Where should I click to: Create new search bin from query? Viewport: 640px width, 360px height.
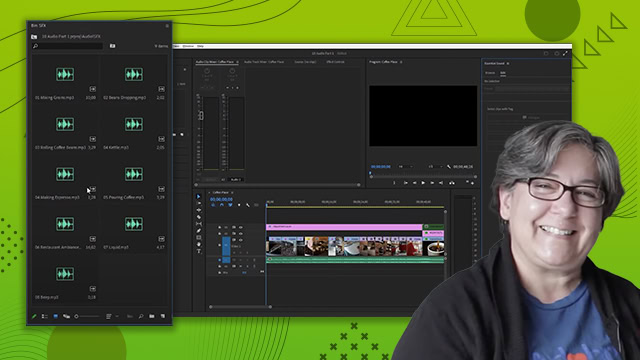click(112, 46)
